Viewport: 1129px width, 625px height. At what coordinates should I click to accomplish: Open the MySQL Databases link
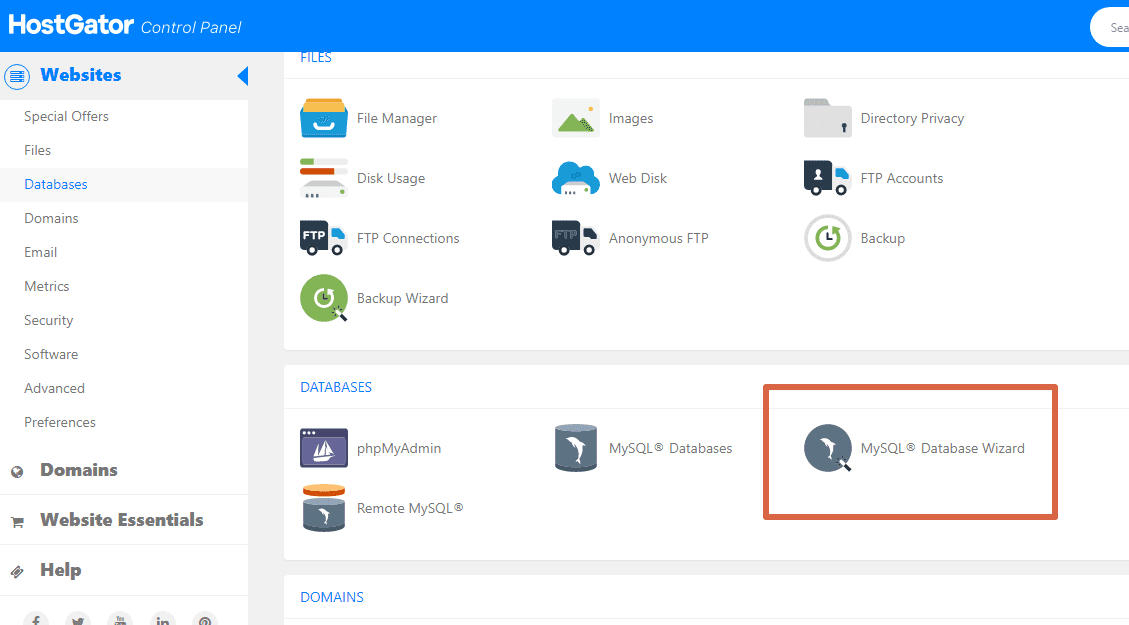[670, 448]
